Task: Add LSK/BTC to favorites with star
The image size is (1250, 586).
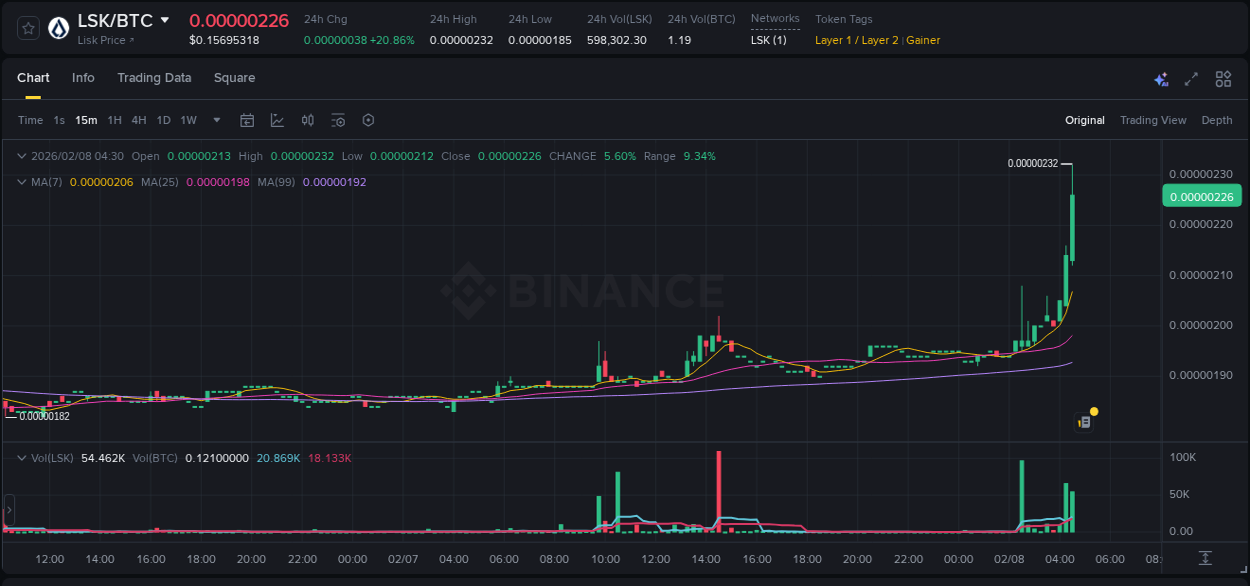Action: coord(28,28)
